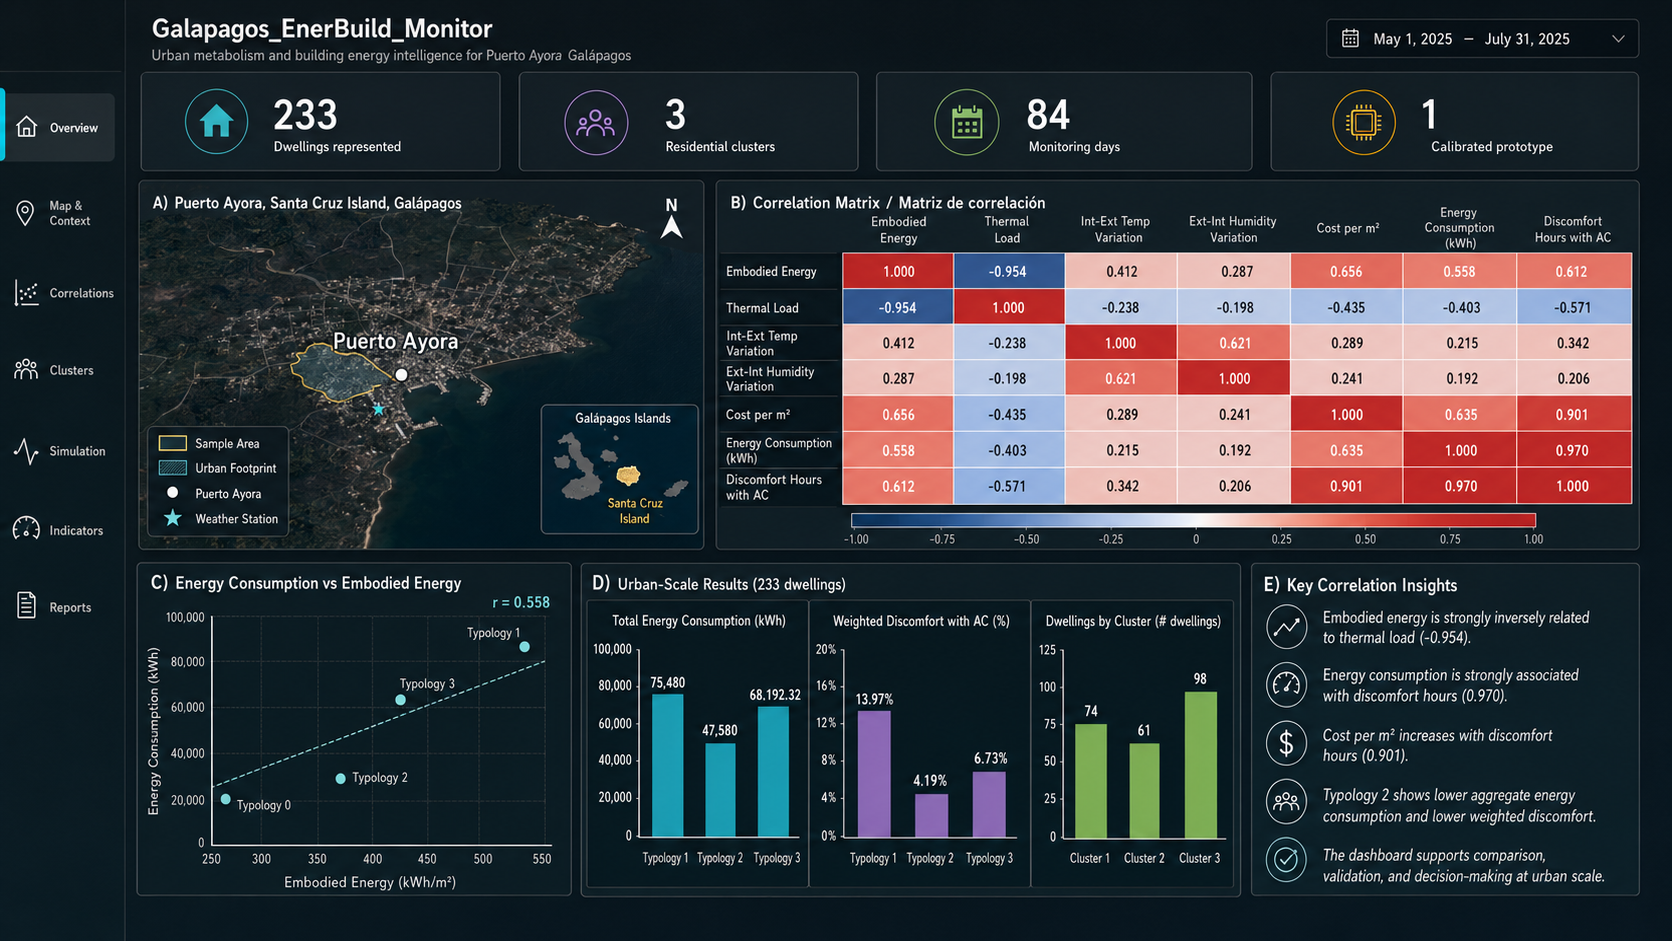
Task: Click the calendar icon in date range picker
Action: click(1350, 39)
